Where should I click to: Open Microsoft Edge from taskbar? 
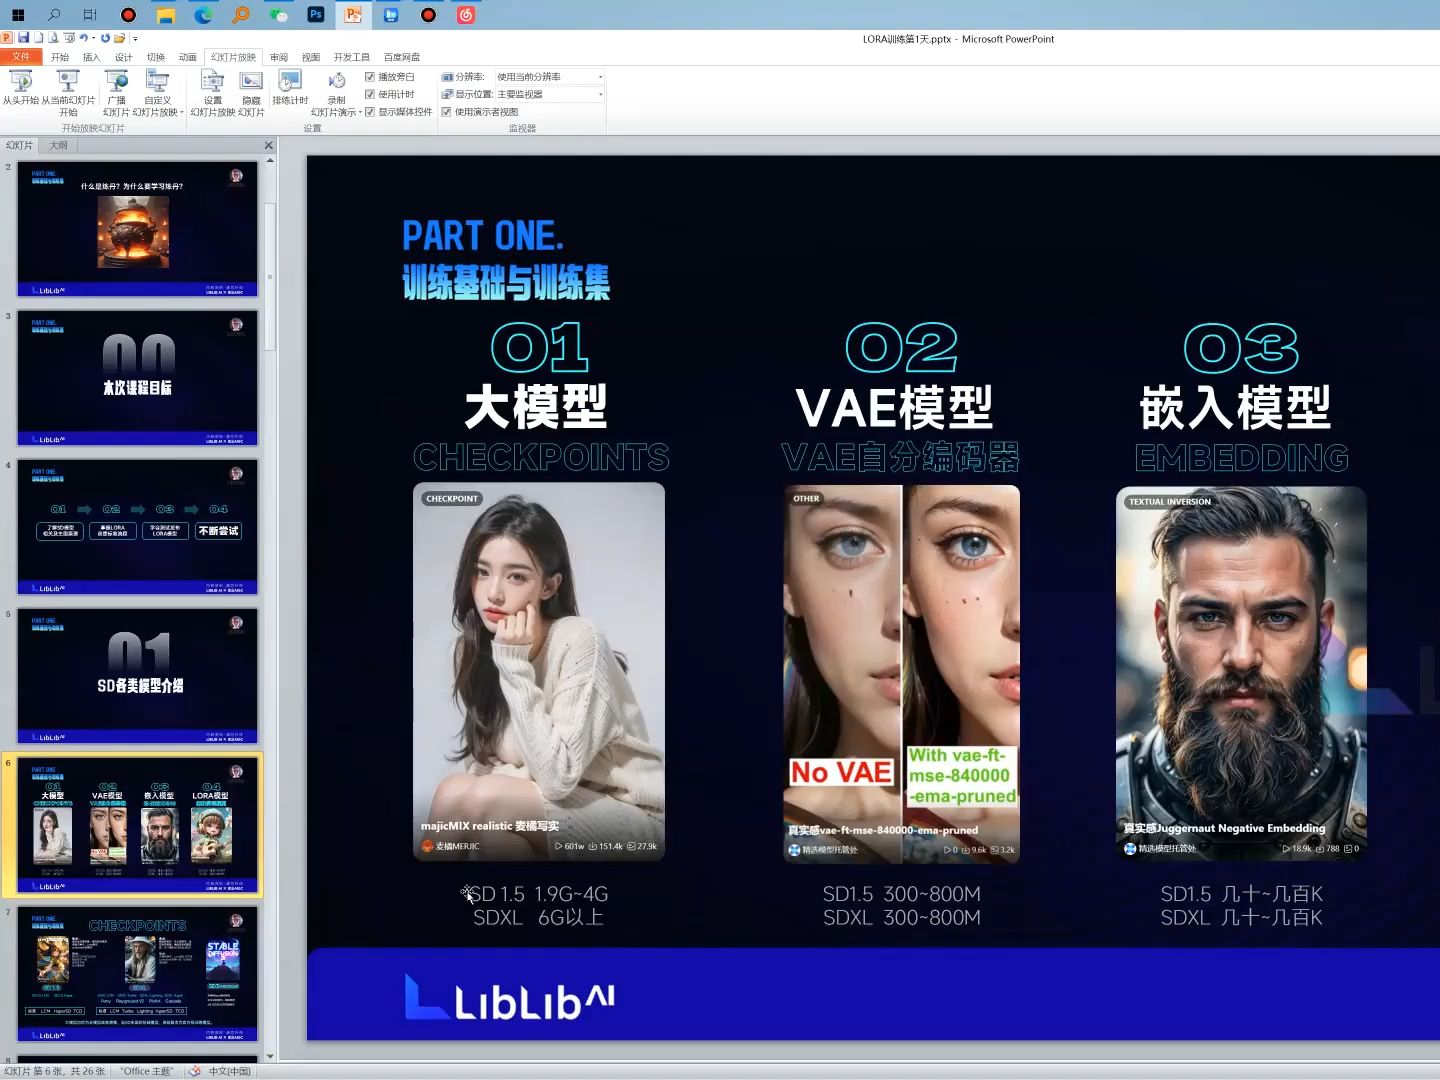tap(203, 15)
